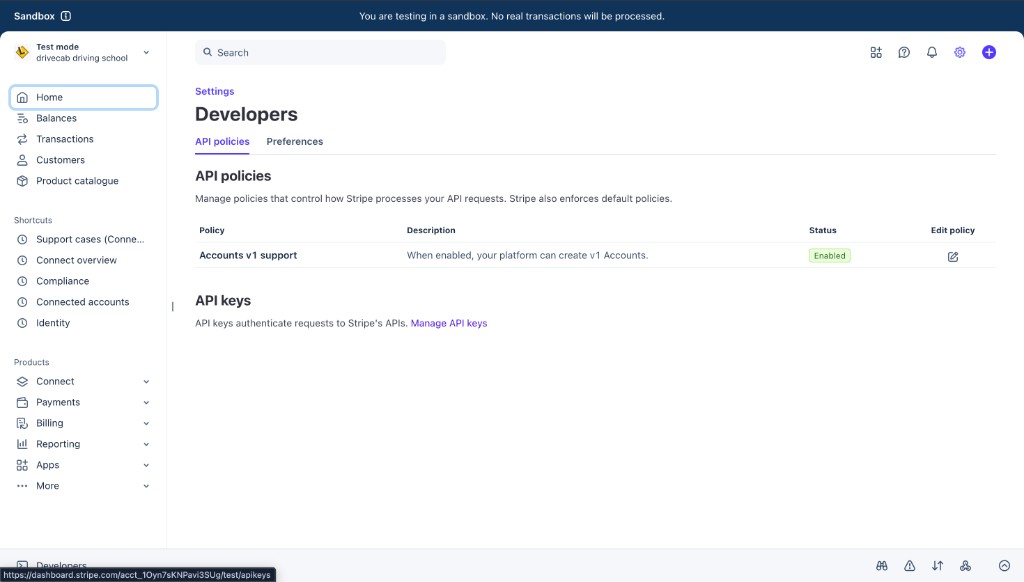The width and height of the screenshot is (1024, 582).
Task: Open the apps grid icon in header
Action: click(x=876, y=52)
